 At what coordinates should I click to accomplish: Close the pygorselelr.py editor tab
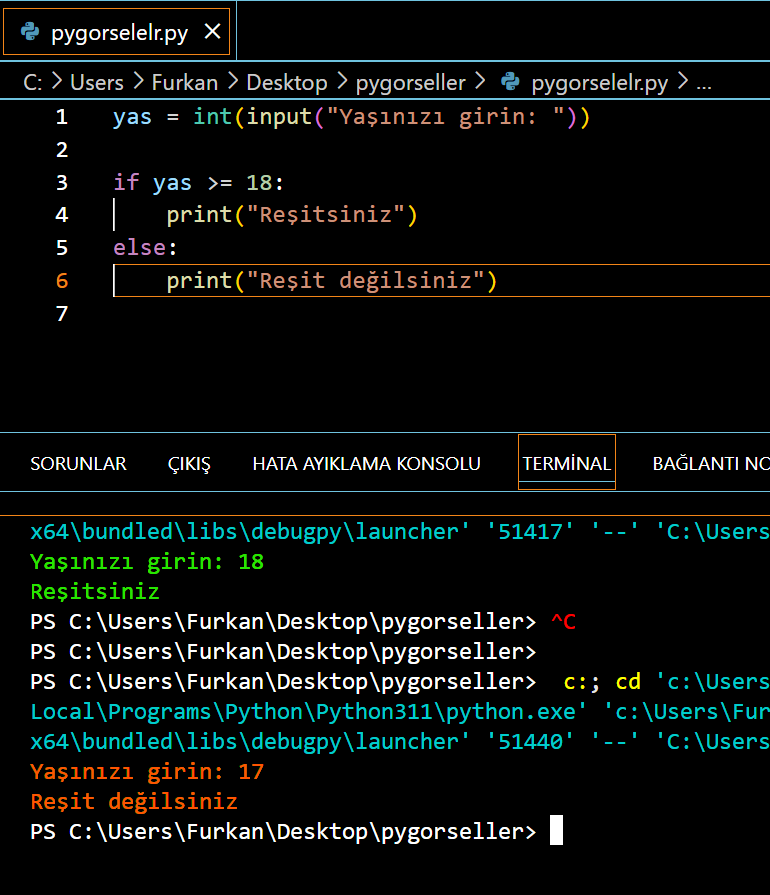(211, 32)
